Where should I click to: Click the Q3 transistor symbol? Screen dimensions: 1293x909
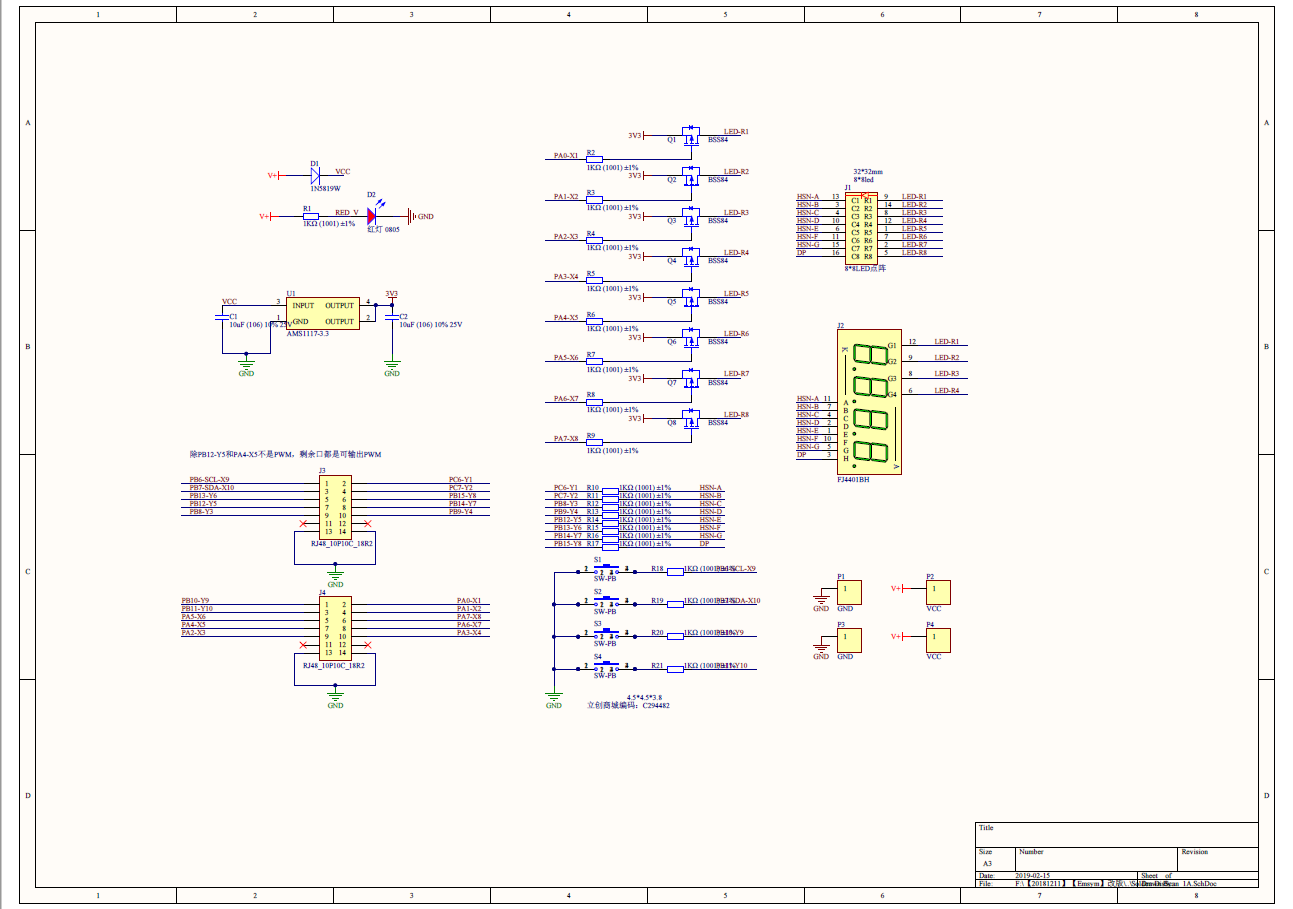(x=689, y=215)
